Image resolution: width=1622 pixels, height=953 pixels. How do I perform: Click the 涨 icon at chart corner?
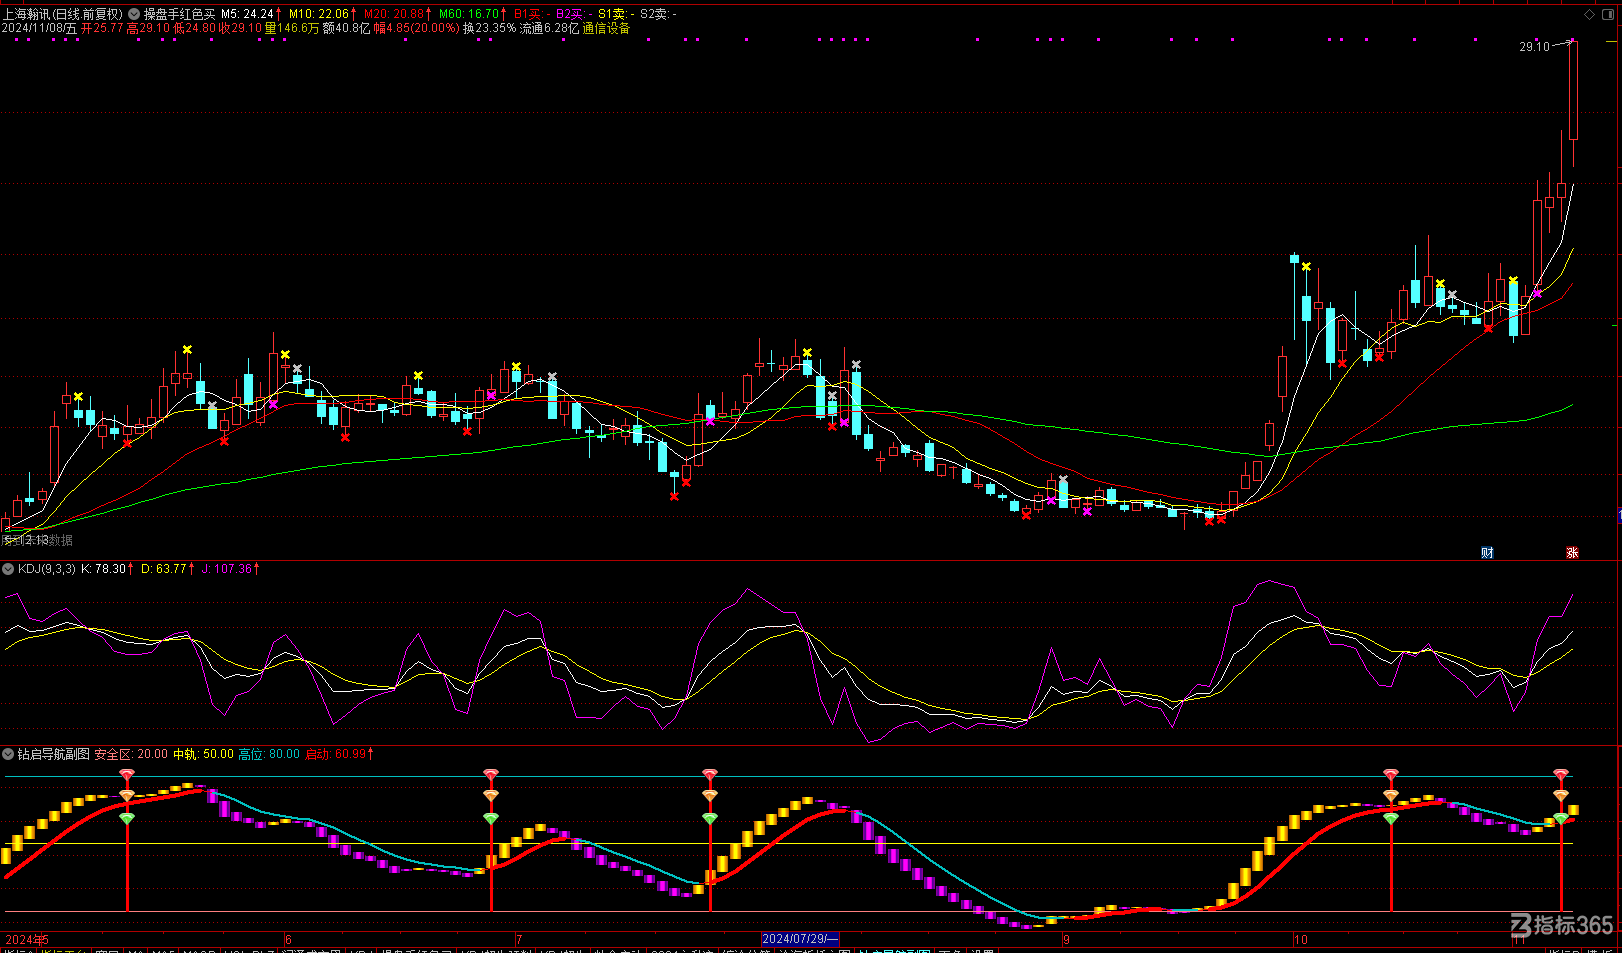tap(1572, 553)
